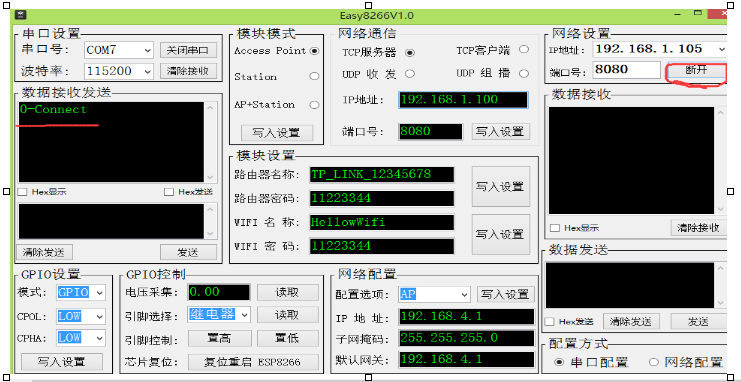Click the 默认网关 field 192.168.4.1
The height and width of the screenshot is (382, 741).
pos(466,360)
